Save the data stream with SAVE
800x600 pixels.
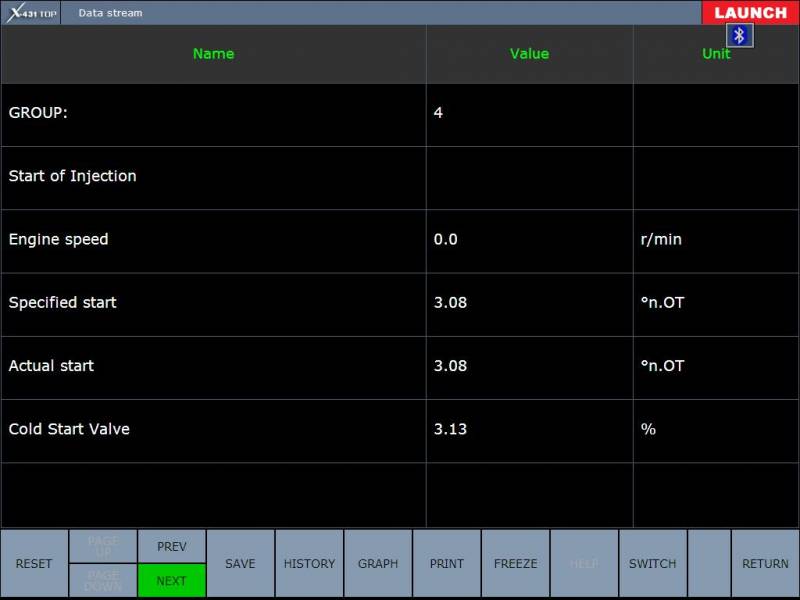click(x=240, y=564)
